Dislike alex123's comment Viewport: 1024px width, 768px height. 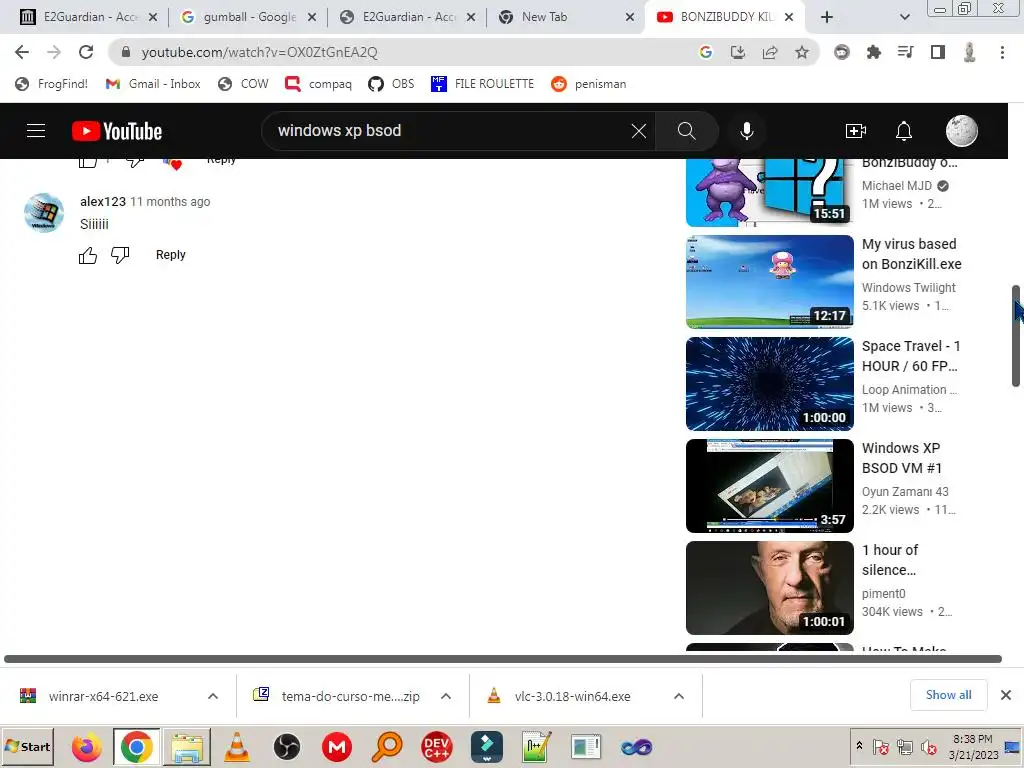point(120,255)
